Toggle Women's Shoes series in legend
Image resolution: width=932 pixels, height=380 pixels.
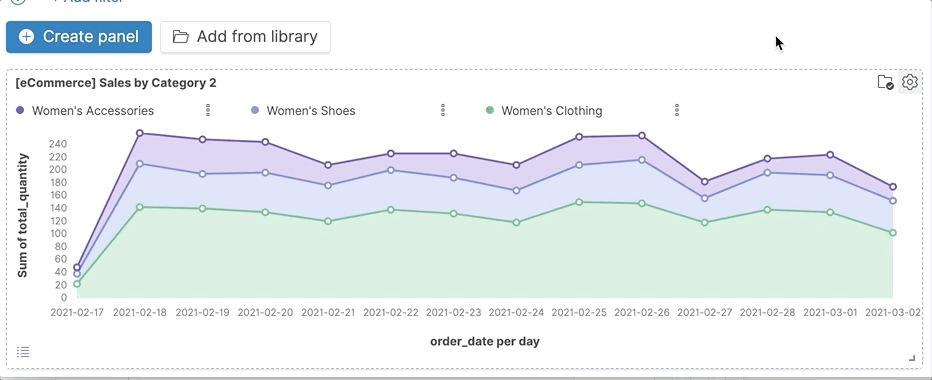(x=311, y=111)
